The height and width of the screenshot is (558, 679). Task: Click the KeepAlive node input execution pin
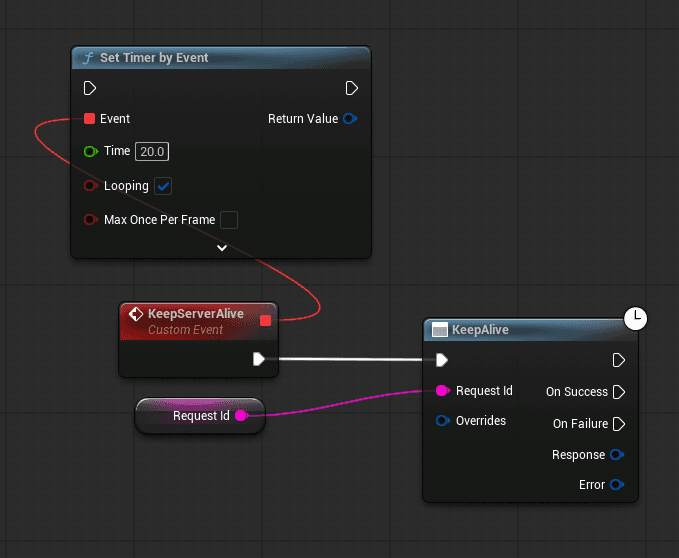442,360
